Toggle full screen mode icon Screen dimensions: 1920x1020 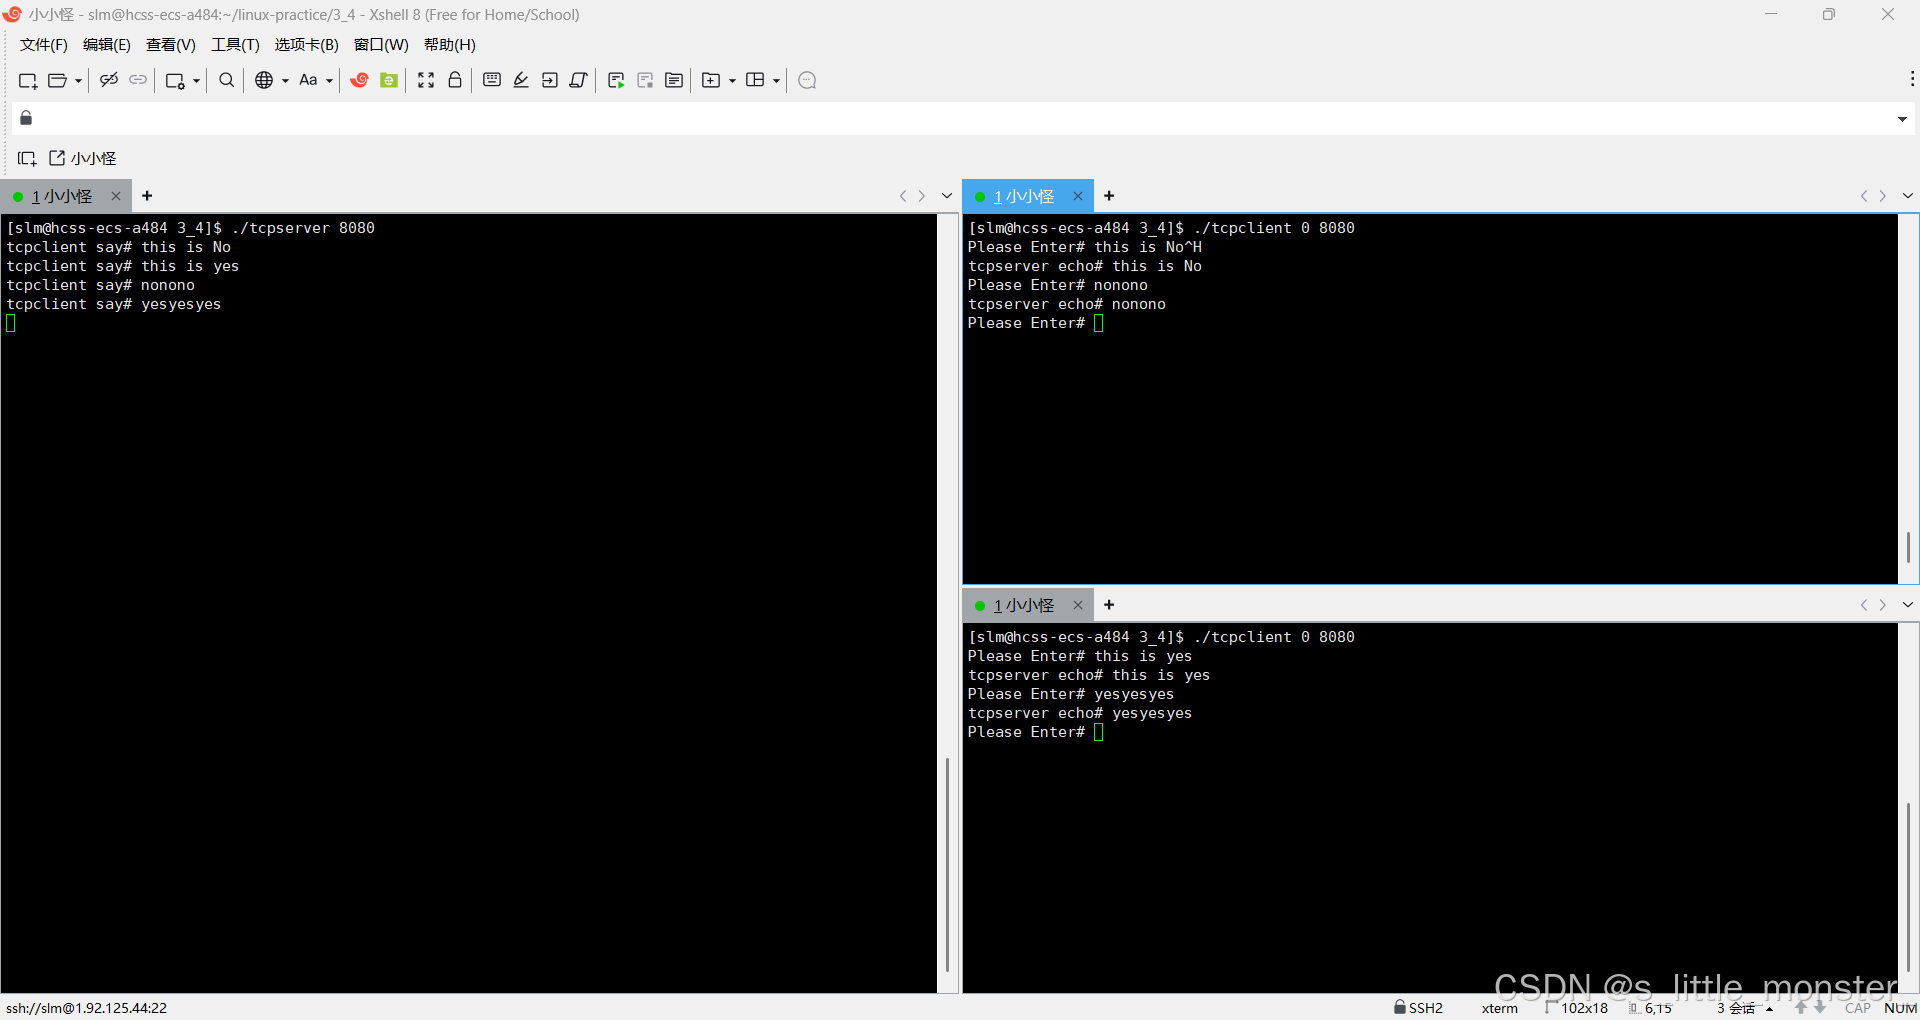tap(426, 80)
